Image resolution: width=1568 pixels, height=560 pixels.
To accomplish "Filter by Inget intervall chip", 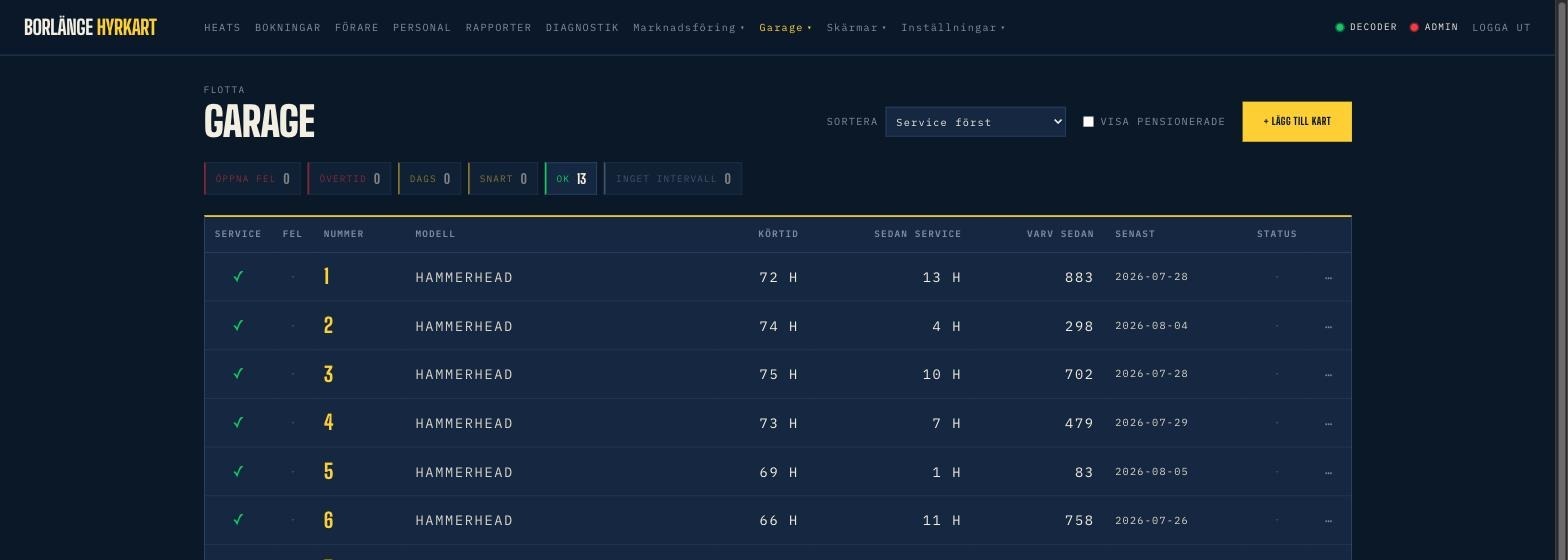I will coord(673,179).
